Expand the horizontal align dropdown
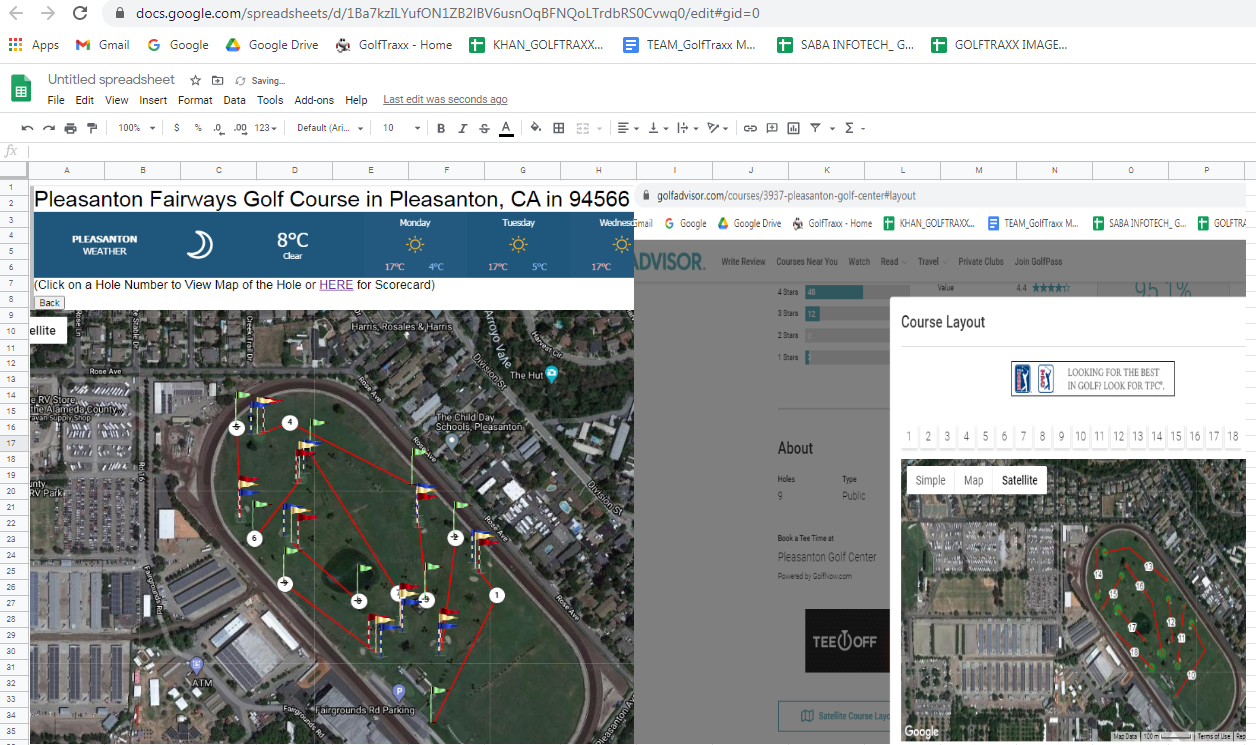 click(x=627, y=128)
